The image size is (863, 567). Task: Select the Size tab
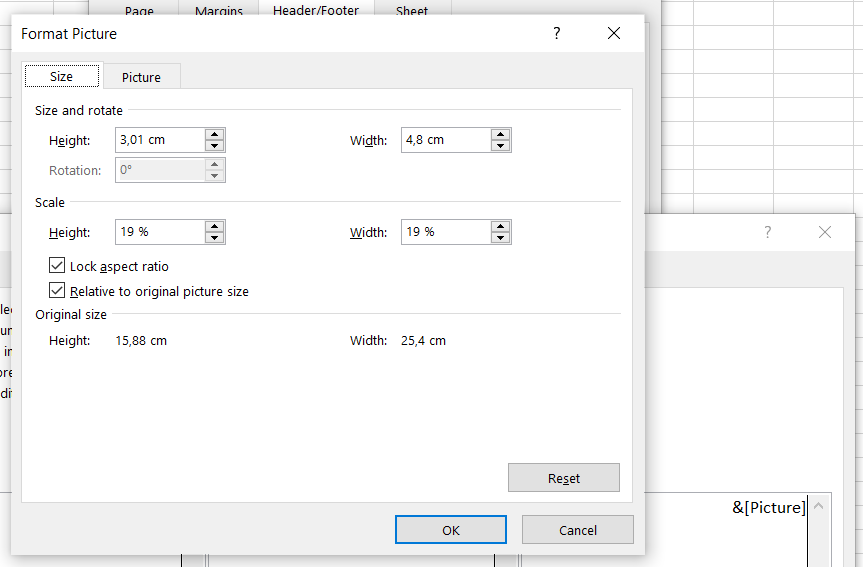[x=61, y=77]
